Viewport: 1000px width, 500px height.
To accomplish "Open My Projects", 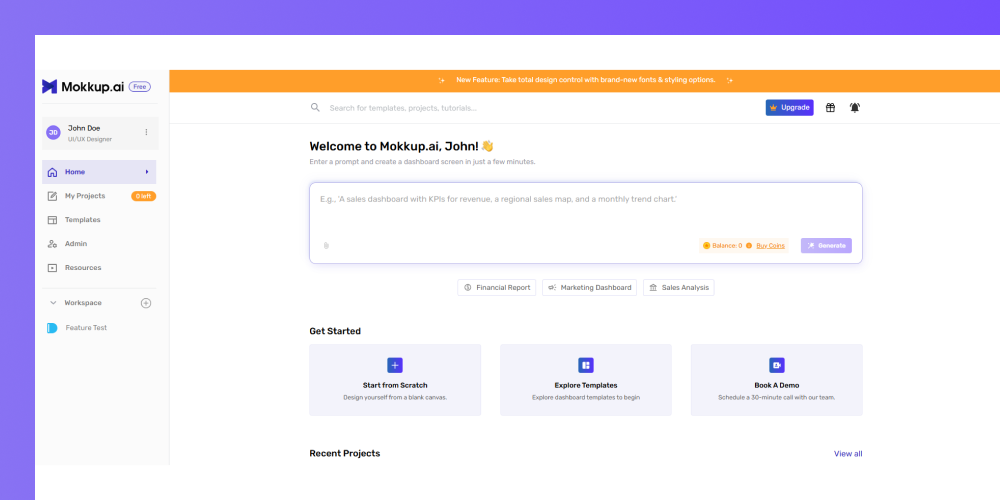I will coord(99,196).
